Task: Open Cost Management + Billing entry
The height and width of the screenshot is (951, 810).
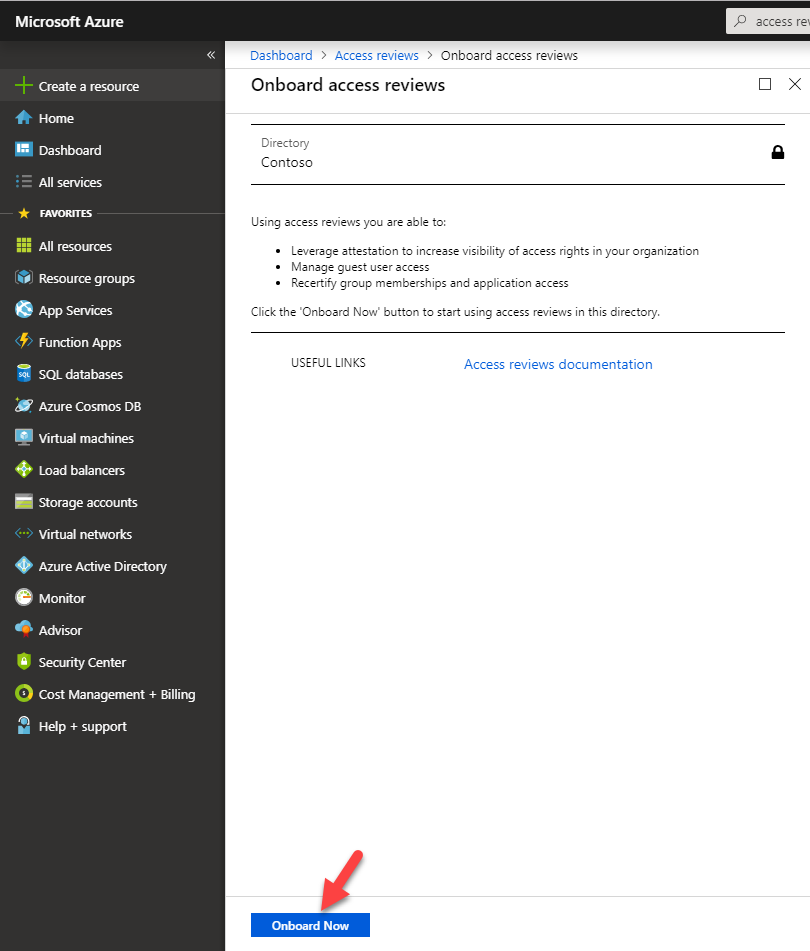Action: 112,694
